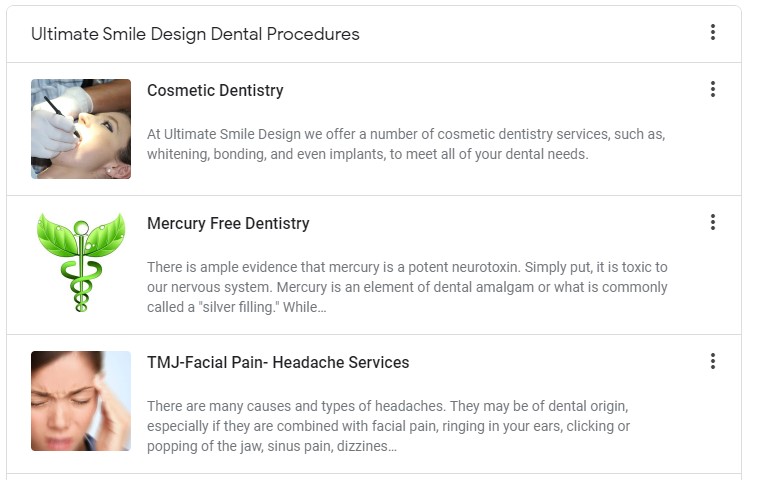This screenshot has height=480, width=775.
Task: Open the Dental Procedures header options menu
Action: tap(712, 33)
